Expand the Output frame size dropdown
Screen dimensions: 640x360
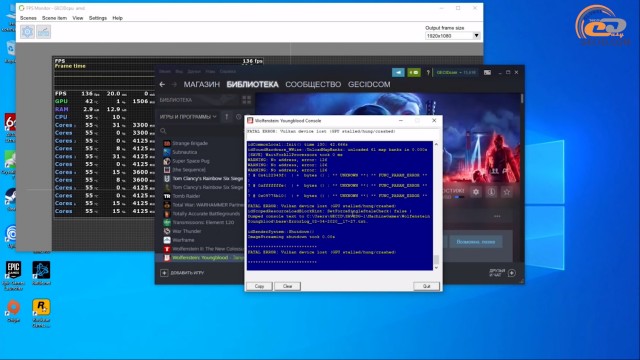[476, 36]
